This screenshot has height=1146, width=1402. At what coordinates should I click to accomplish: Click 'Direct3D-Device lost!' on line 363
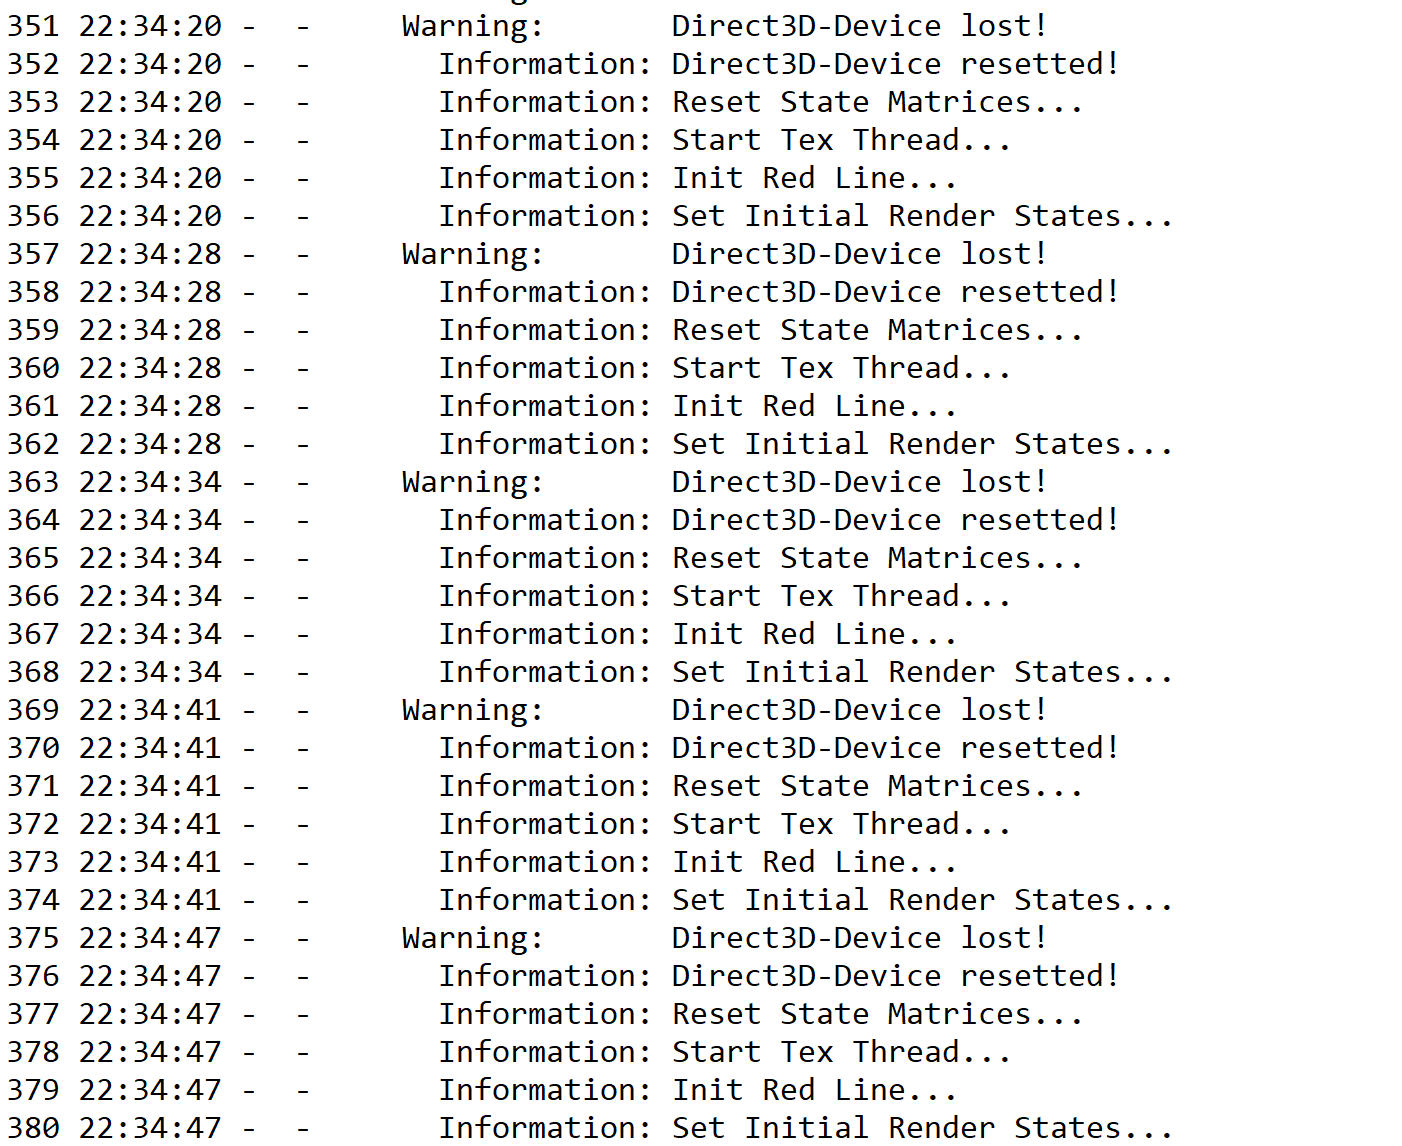pyautogui.click(x=859, y=482)
